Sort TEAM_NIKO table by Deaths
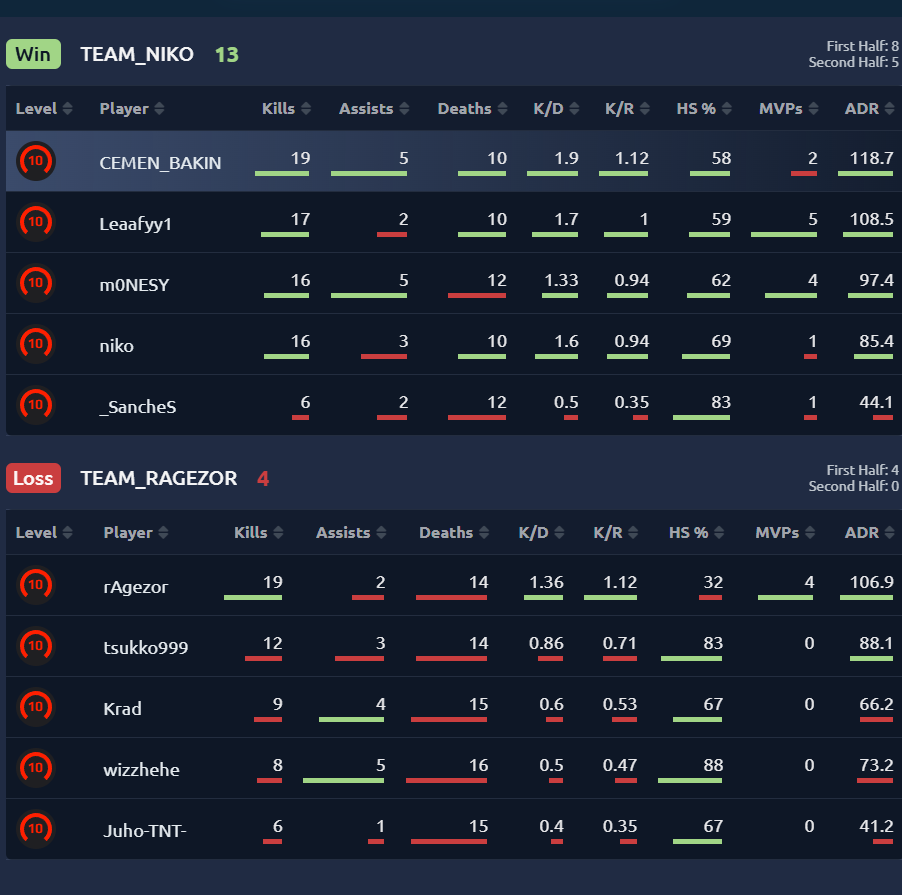The height and width of the screenshot is (895, 902). 472,109
